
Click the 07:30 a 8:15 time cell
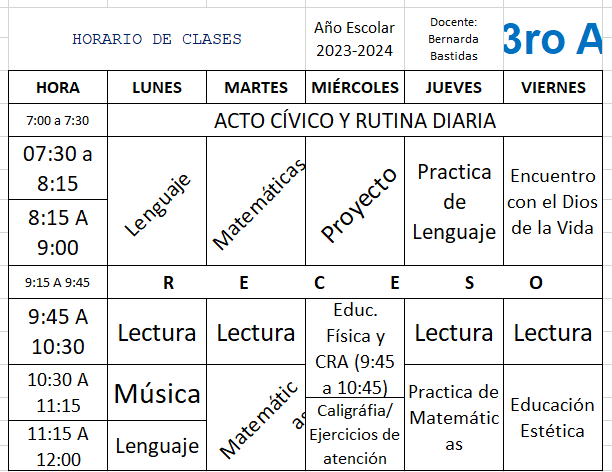[57, 169]
